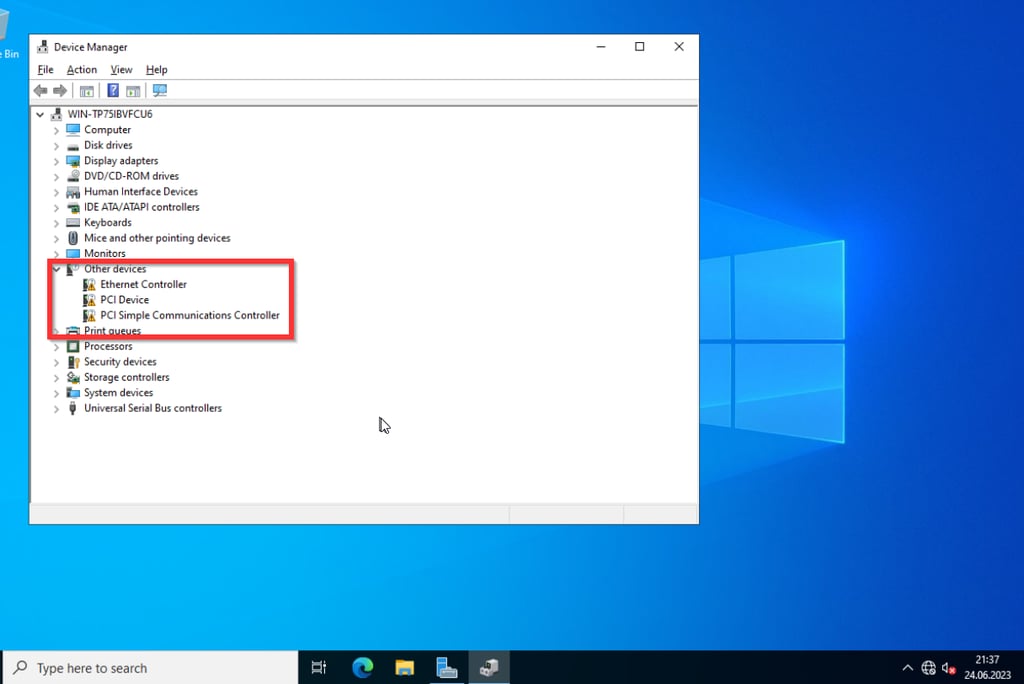Collapse the Other devices node
The image size is (1024, 684).
[x=56, y=269]
